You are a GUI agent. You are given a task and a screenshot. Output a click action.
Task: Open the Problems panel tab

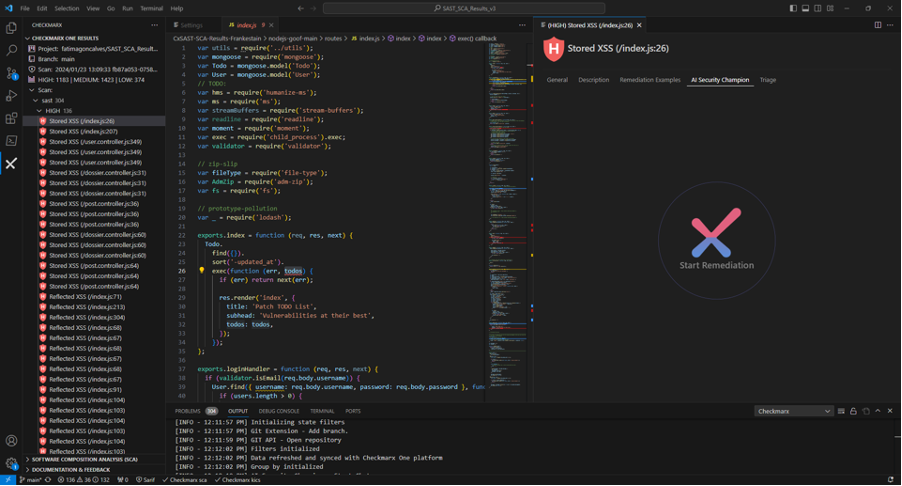point(196,411)
